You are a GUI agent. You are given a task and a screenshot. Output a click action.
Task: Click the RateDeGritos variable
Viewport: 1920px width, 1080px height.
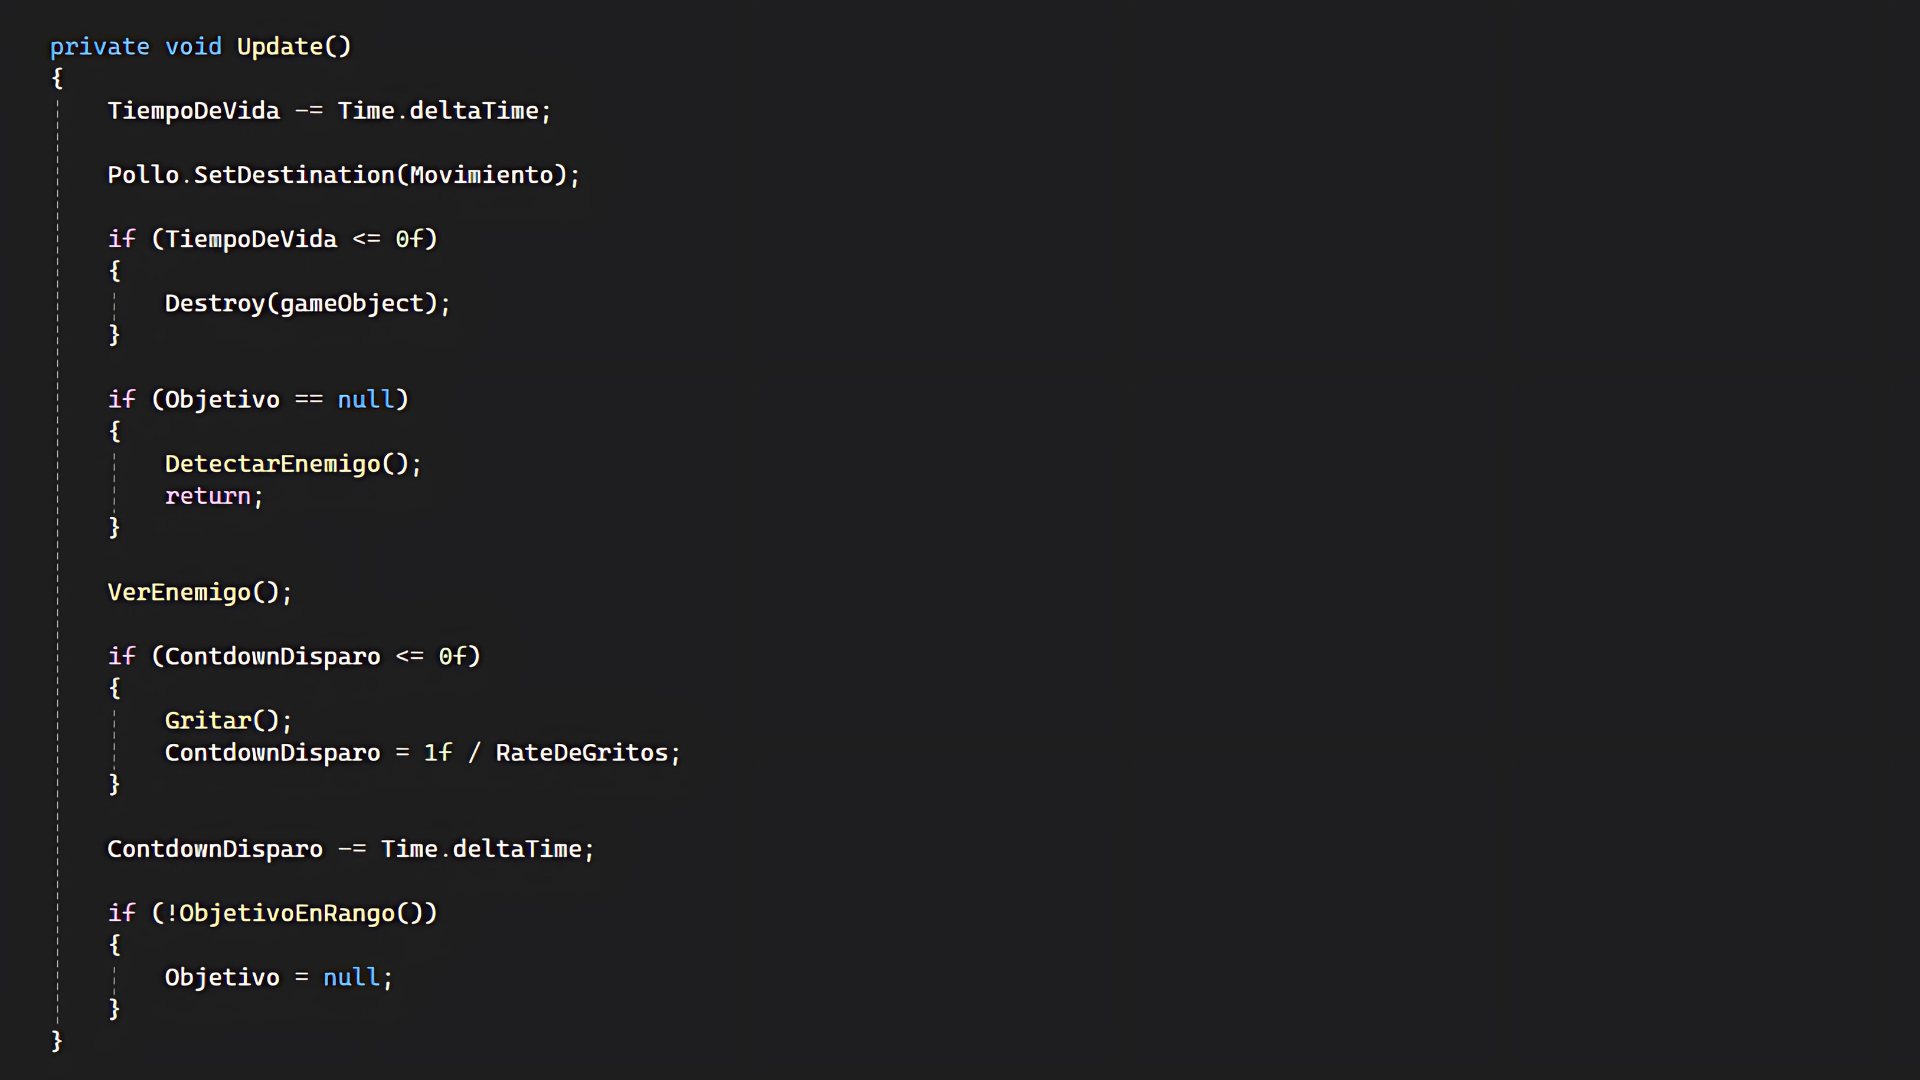pyautogui.click(x=581, y=753)
